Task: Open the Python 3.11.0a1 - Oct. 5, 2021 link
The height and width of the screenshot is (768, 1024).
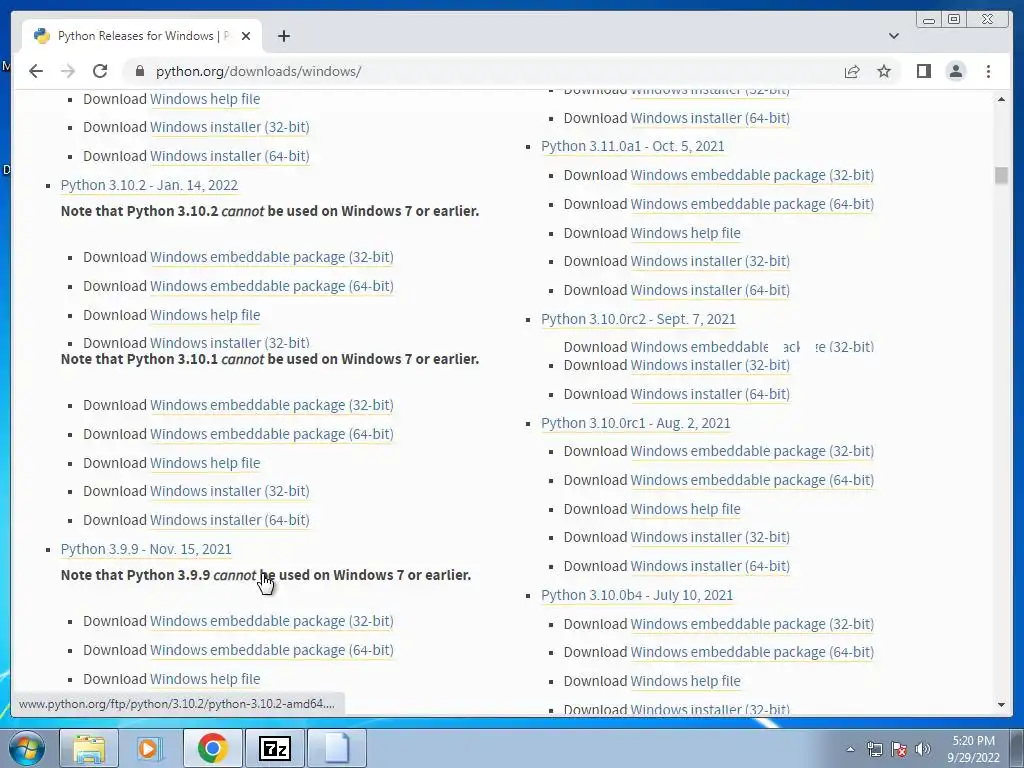Action: tap(633, 146)
